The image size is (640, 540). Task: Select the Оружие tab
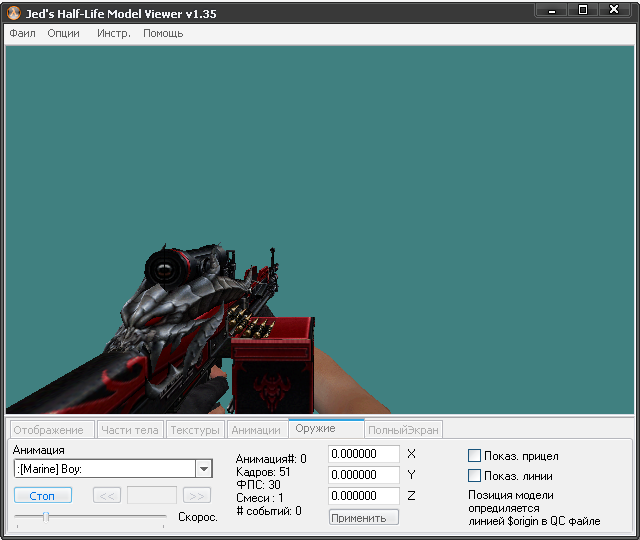[326, 429]
